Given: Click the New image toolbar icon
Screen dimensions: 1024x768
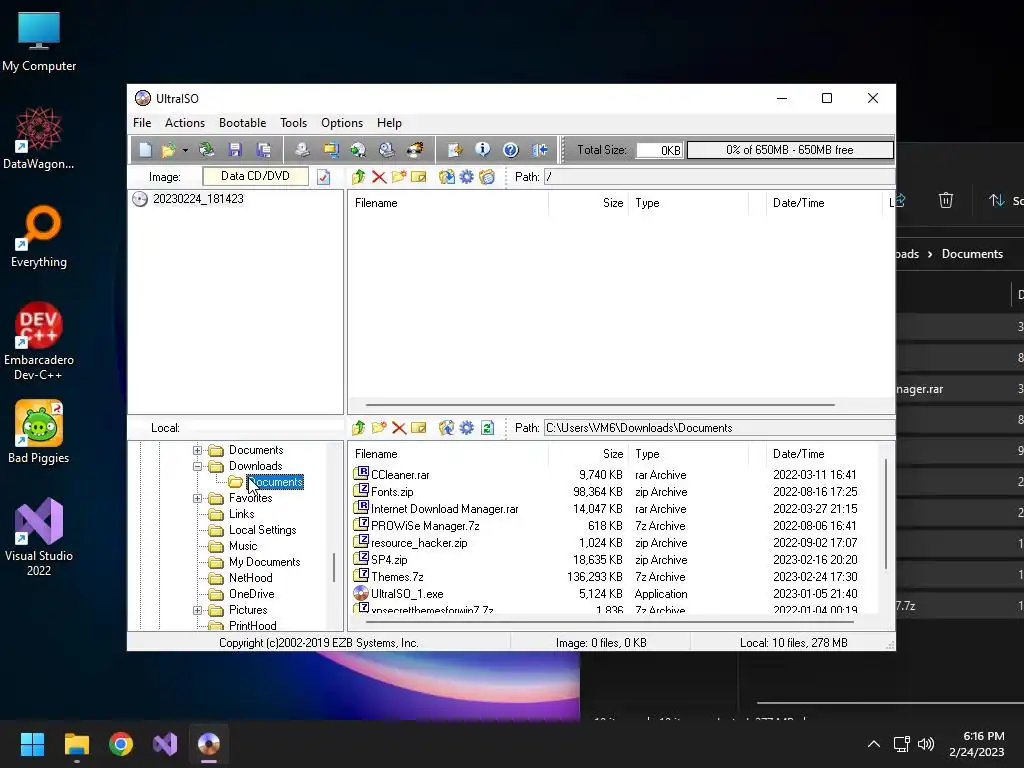Looking at the screenshot, I should tap(145, 150).
